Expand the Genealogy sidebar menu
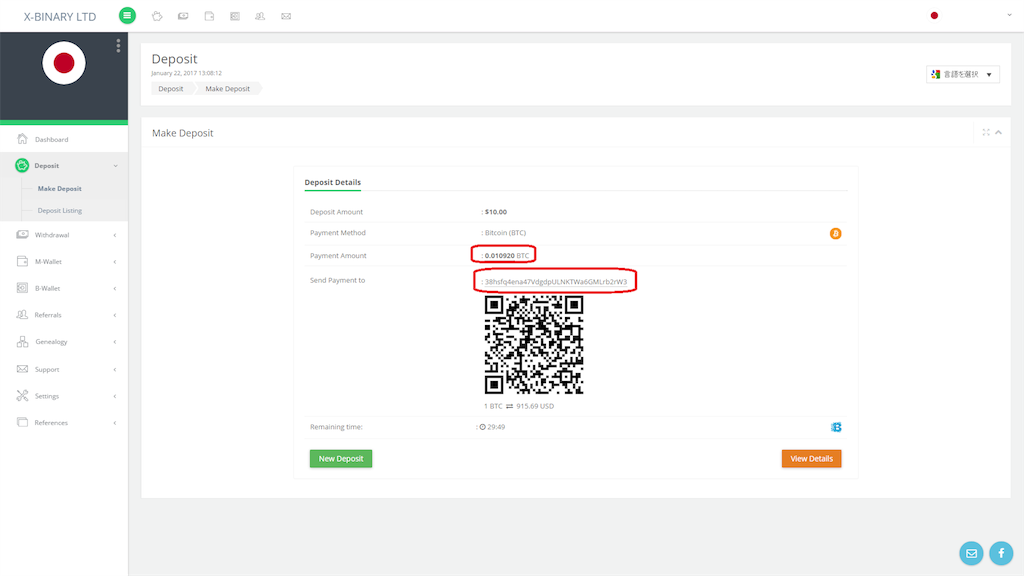Image resolution: width=1024 pixels, height=576 pixels. [x=64, y=342]
